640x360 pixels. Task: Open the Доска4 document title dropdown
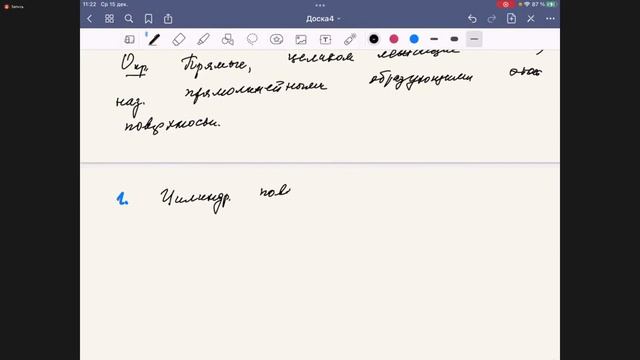tap(323, 19)
